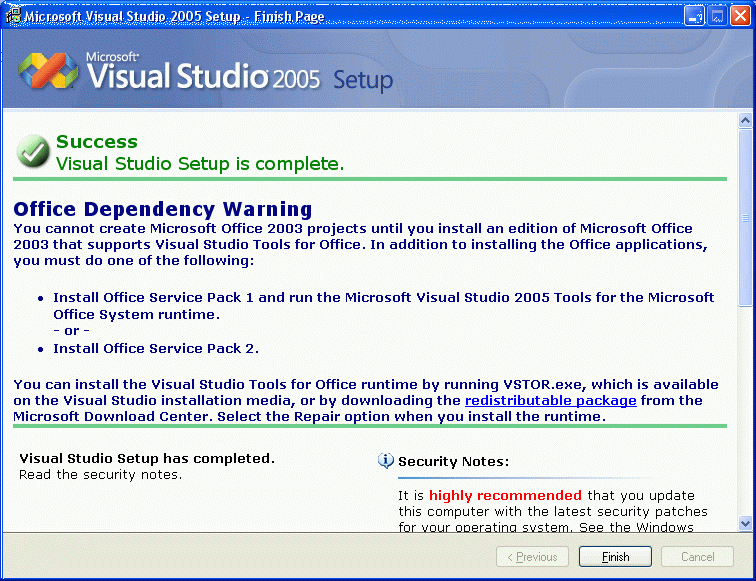Click the greyed-out Cancel button

698,557
